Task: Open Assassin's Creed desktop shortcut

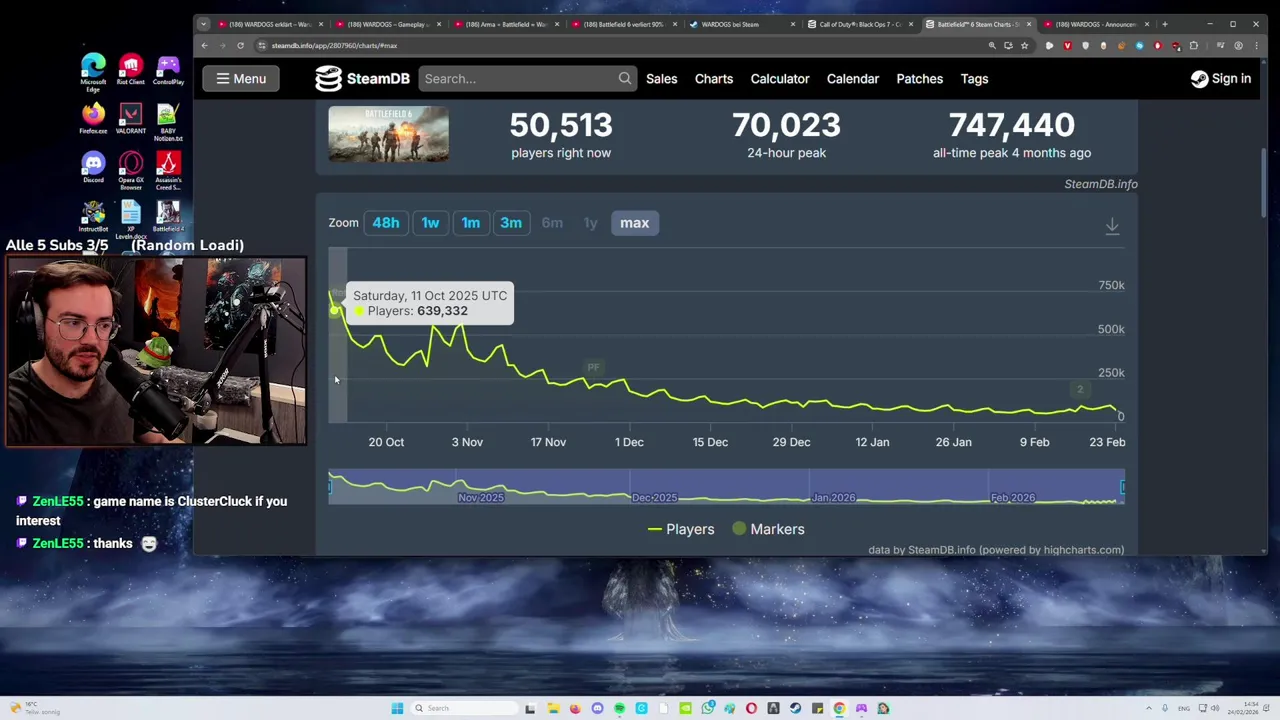Action: [168, 171]
